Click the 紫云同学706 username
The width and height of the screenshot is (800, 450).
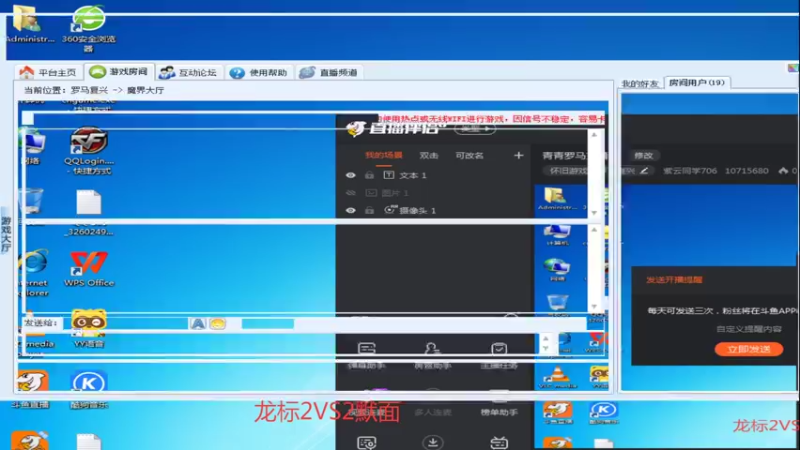click(x=690, y=171)
